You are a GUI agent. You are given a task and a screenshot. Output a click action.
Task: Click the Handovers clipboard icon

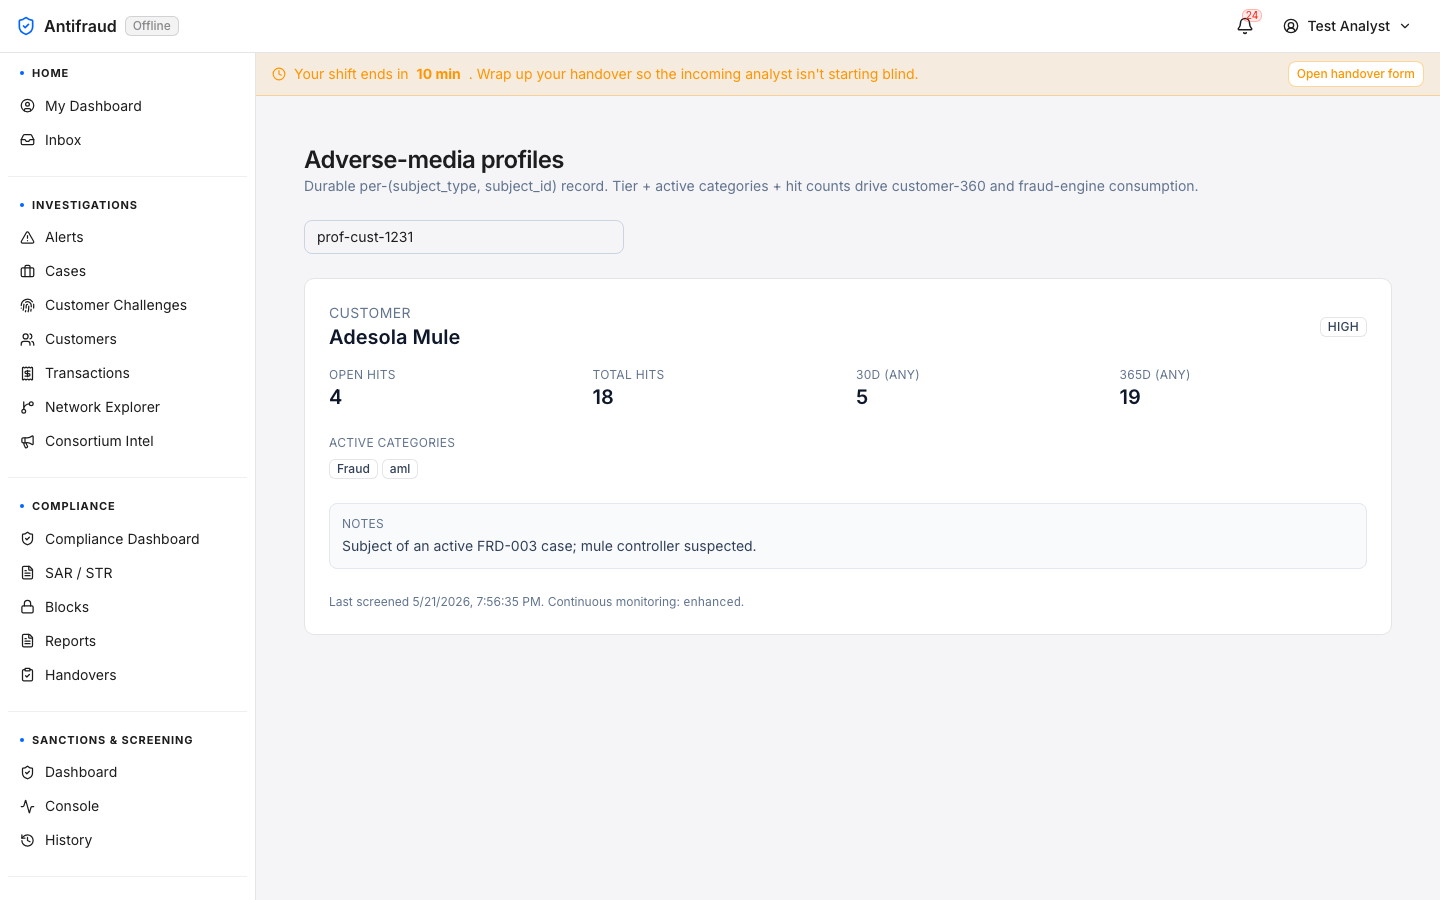tap(28, 675)
